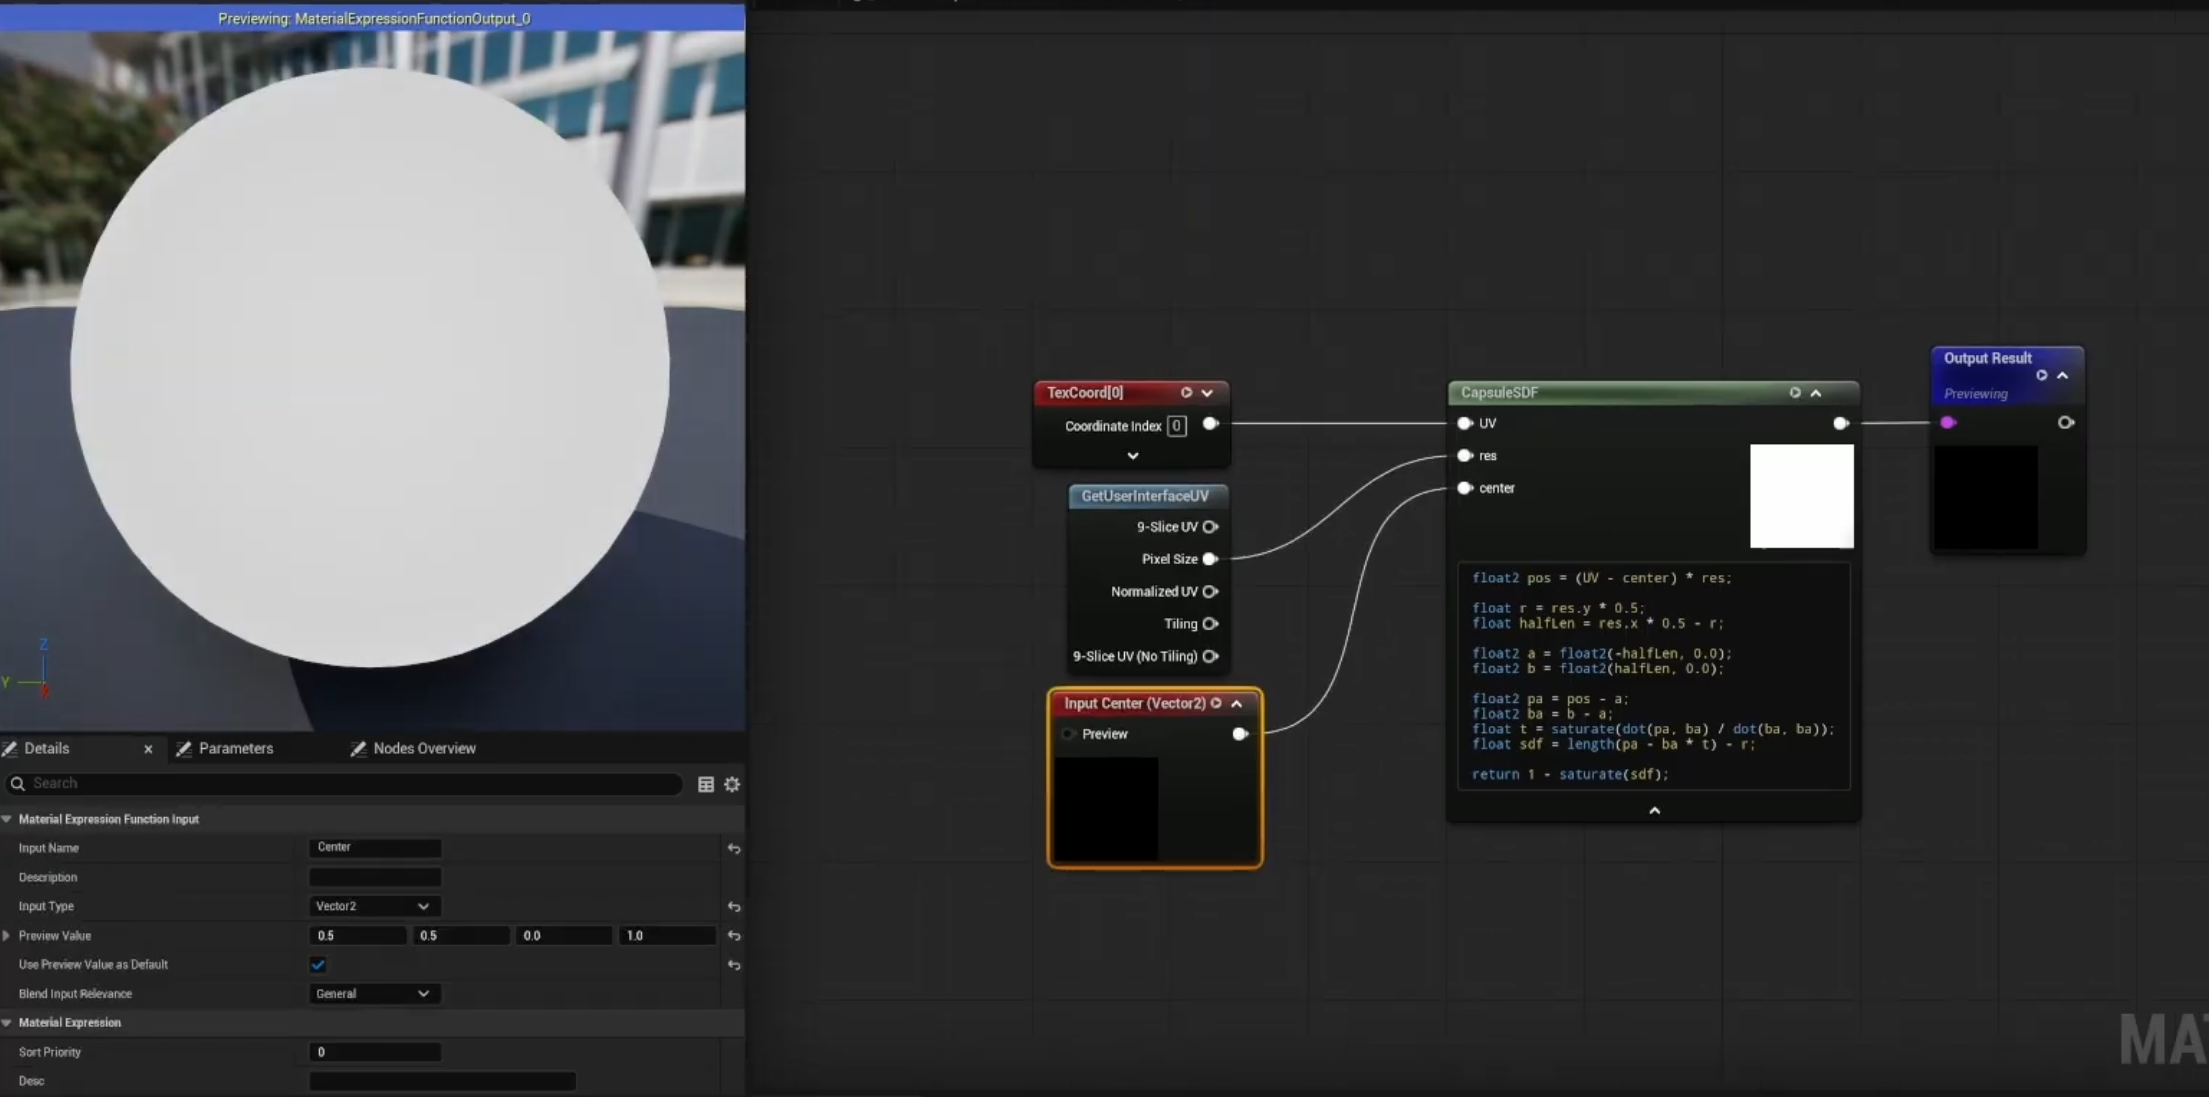
Task: Click the 9-Slice UV (No Tiling) pin
Action: click(x=1210, y=657)
